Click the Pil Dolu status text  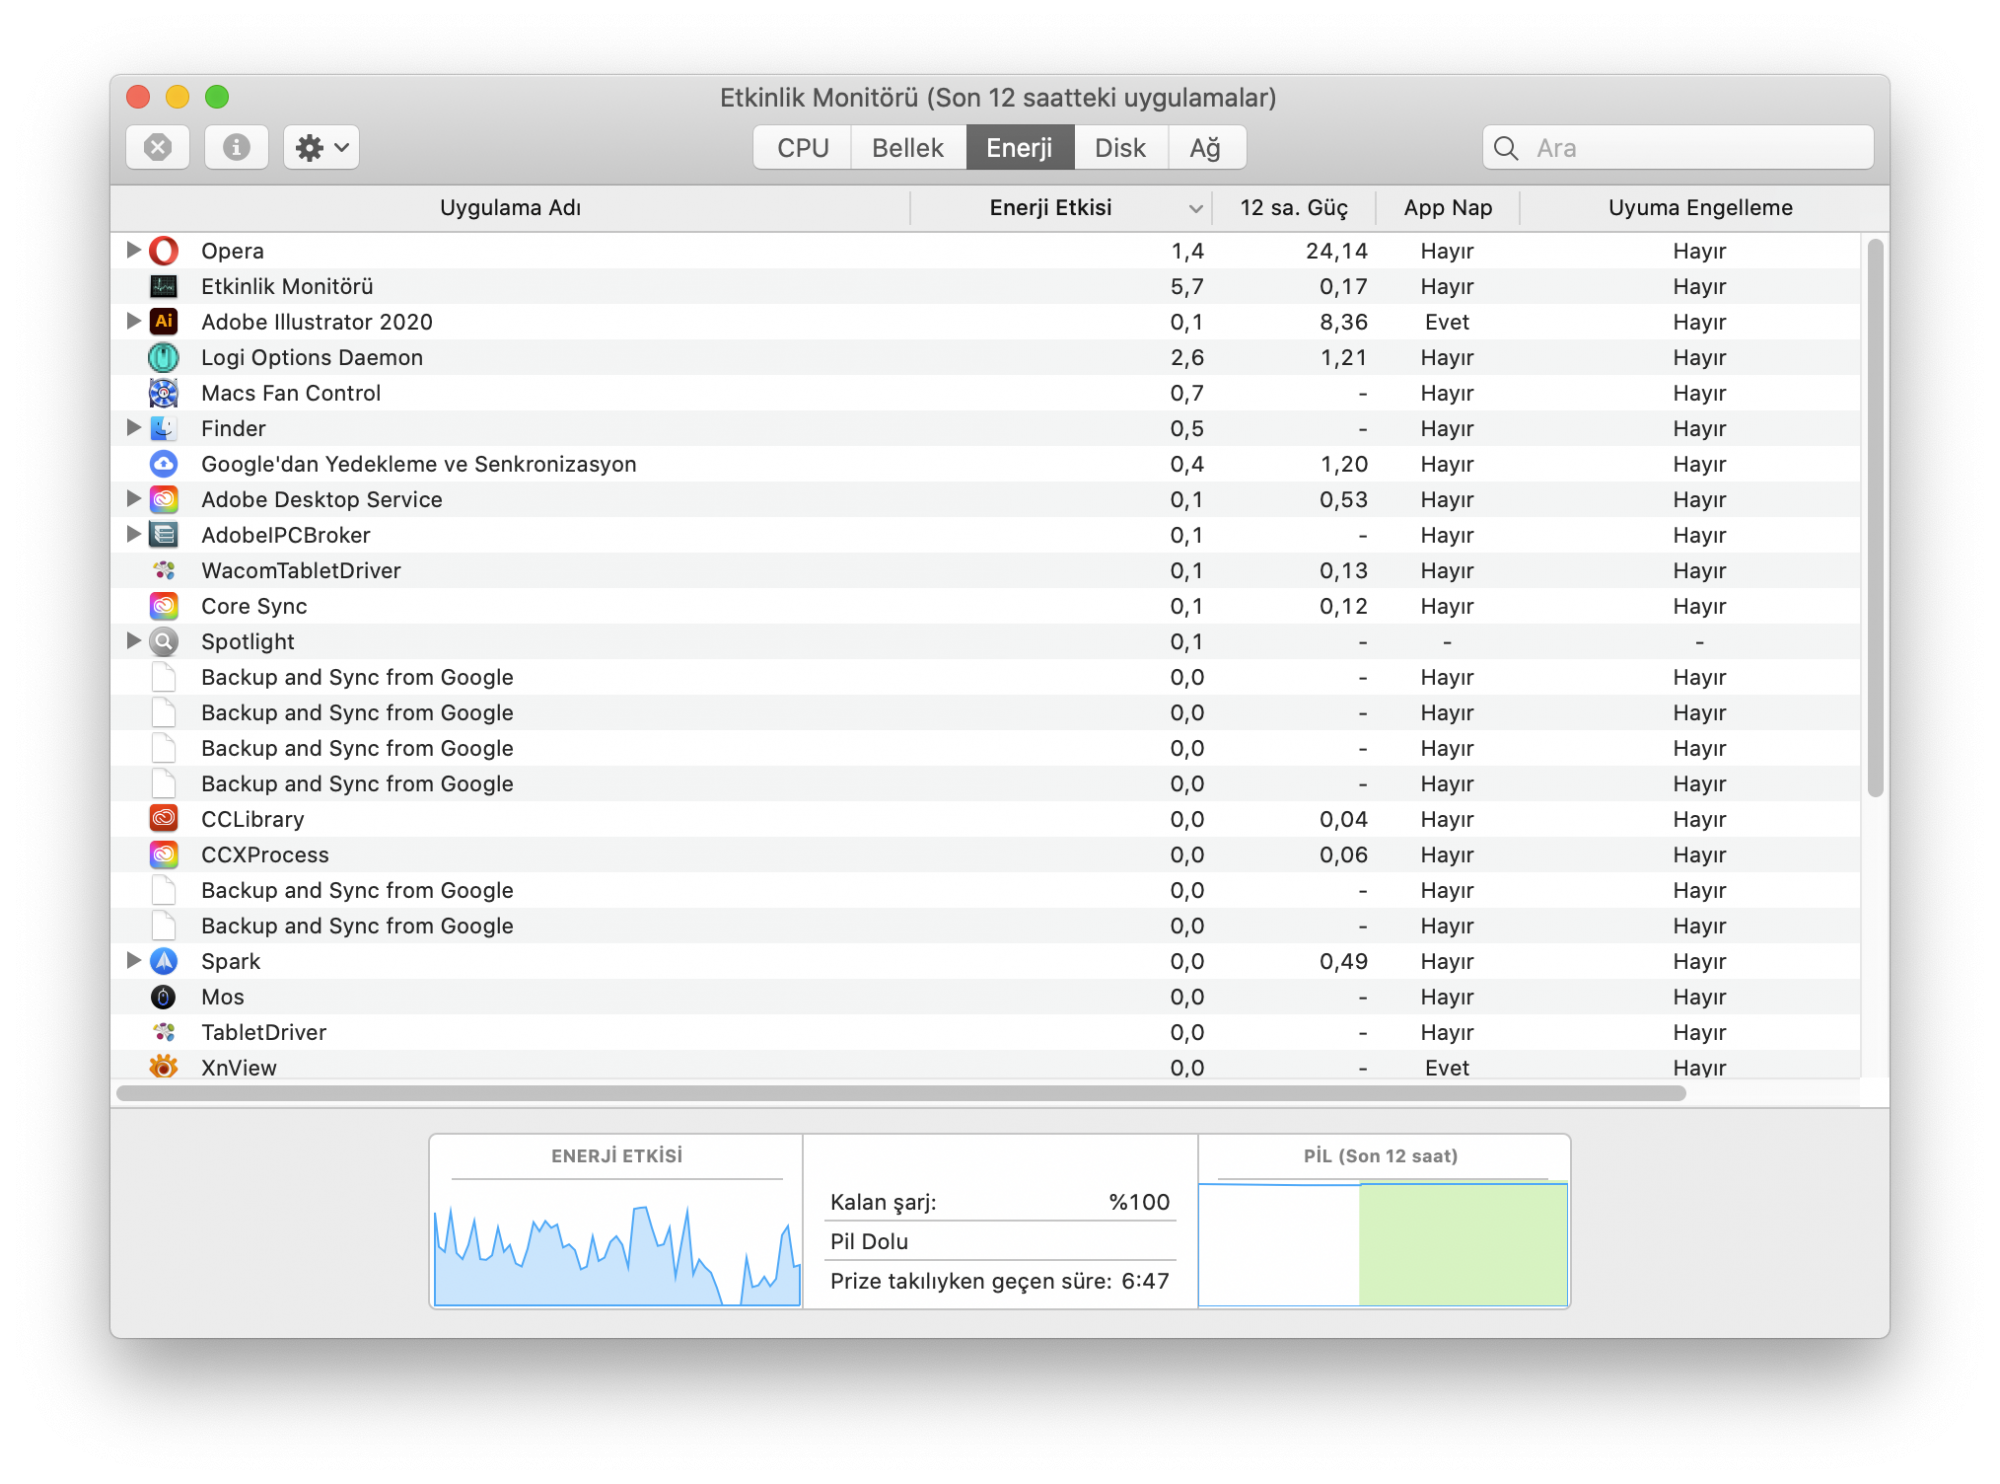869,1242
